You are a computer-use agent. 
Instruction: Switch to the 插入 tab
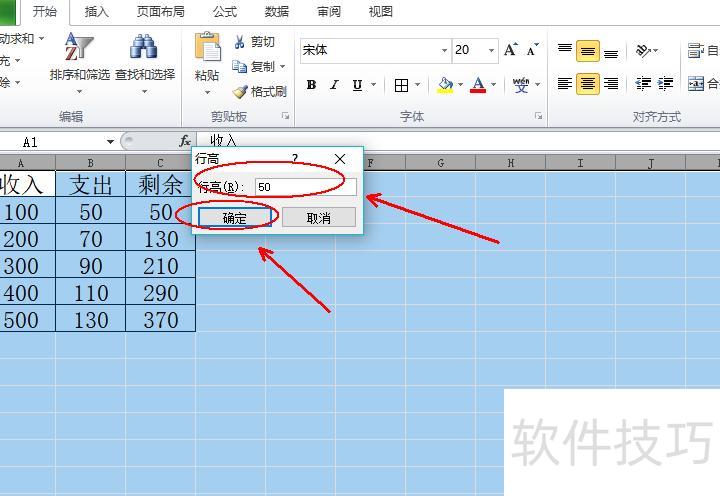coord(96,11)
